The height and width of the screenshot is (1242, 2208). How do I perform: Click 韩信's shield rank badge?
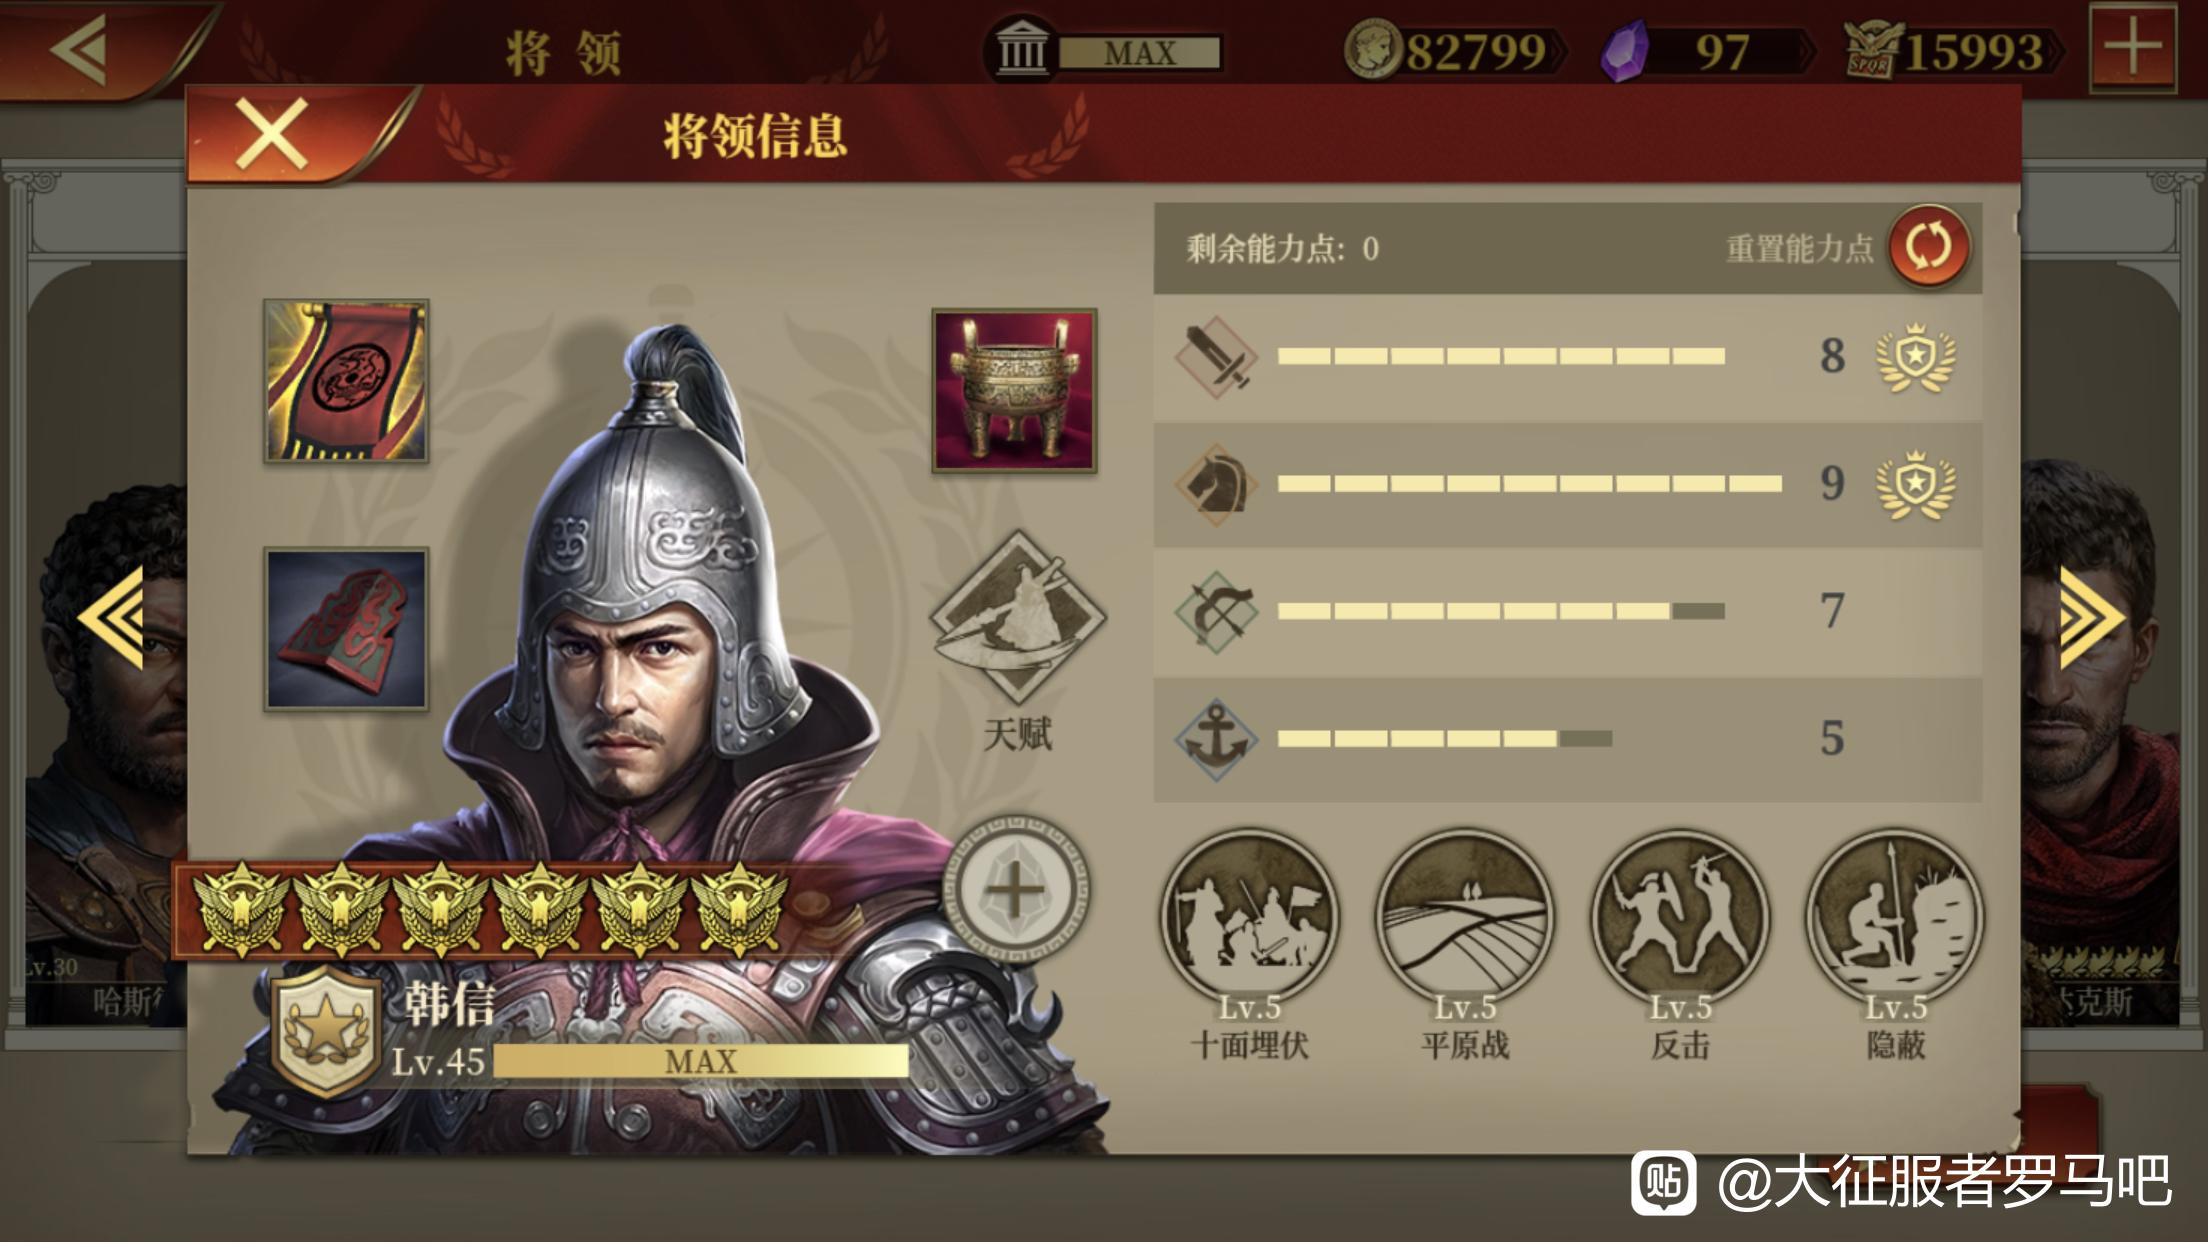click(x=327, y=1032)
